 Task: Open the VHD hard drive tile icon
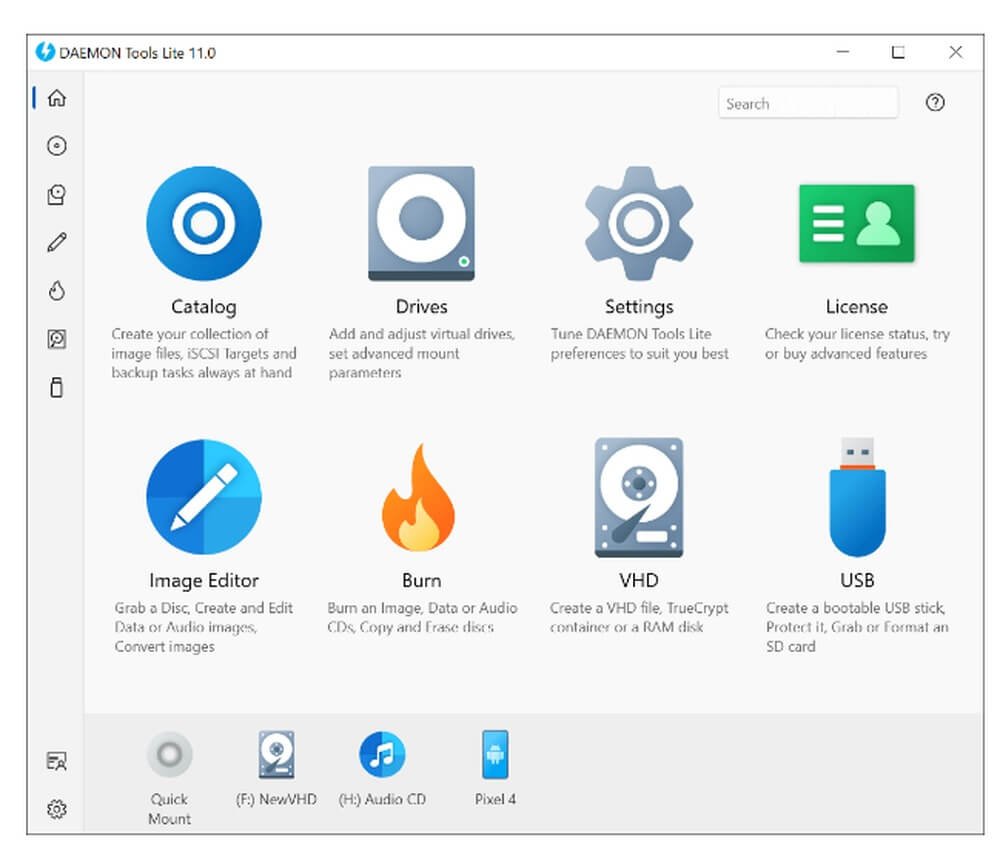639,497
